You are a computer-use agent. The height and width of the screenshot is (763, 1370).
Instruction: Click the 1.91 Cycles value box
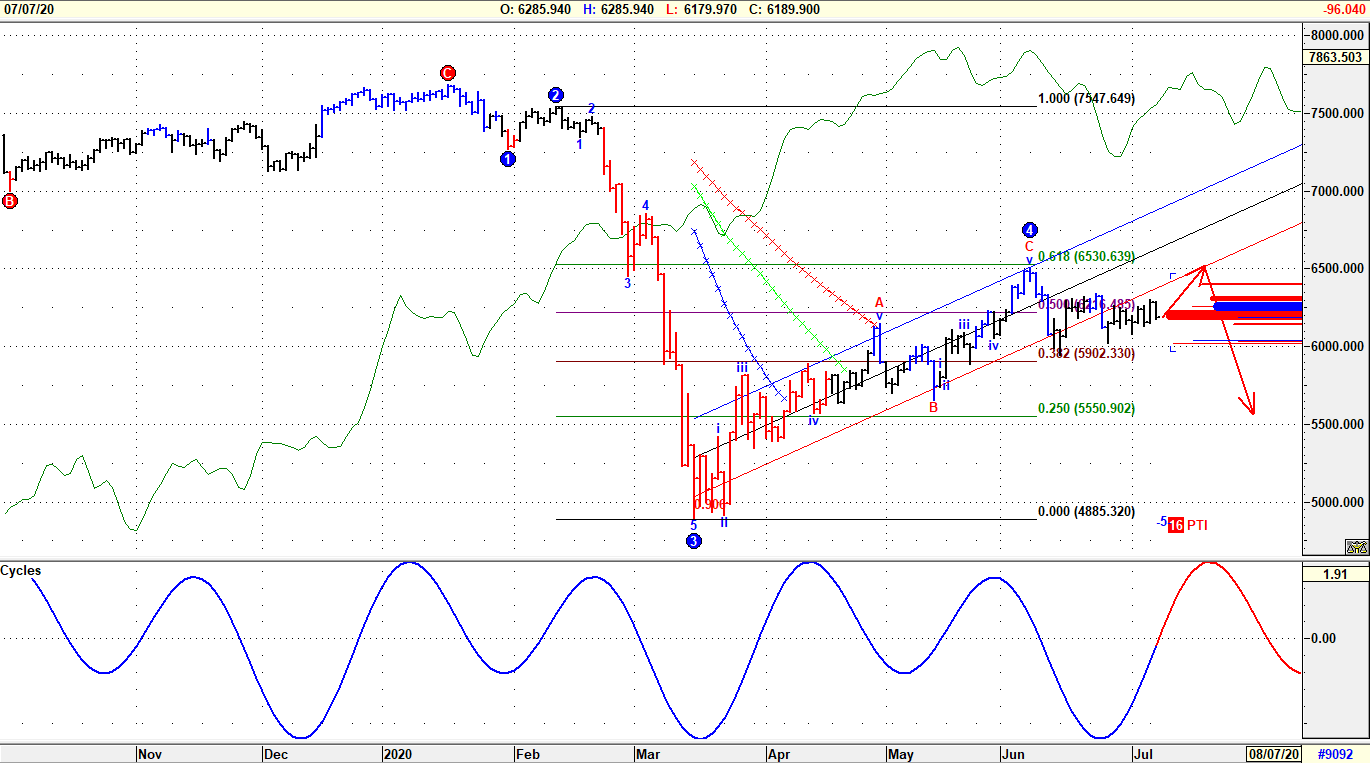pos(1336,574)
